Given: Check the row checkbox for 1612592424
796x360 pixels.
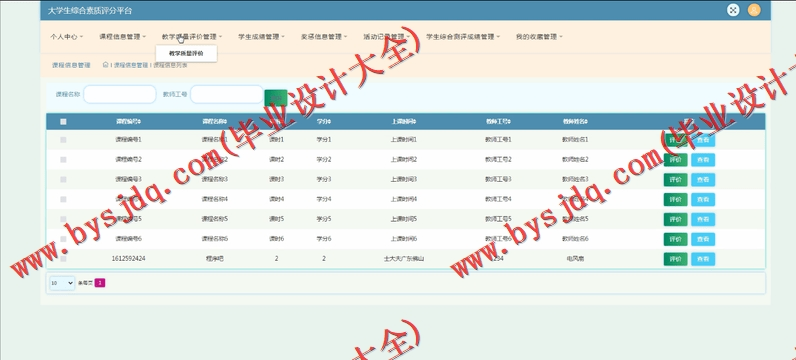Looking at the screenshot, I should coord(63,258).
